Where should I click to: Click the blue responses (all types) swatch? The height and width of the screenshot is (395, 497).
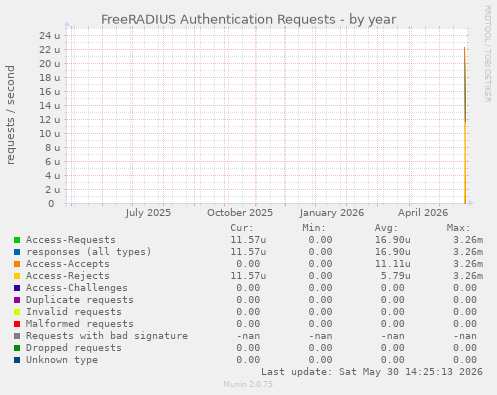coord(17,252)
